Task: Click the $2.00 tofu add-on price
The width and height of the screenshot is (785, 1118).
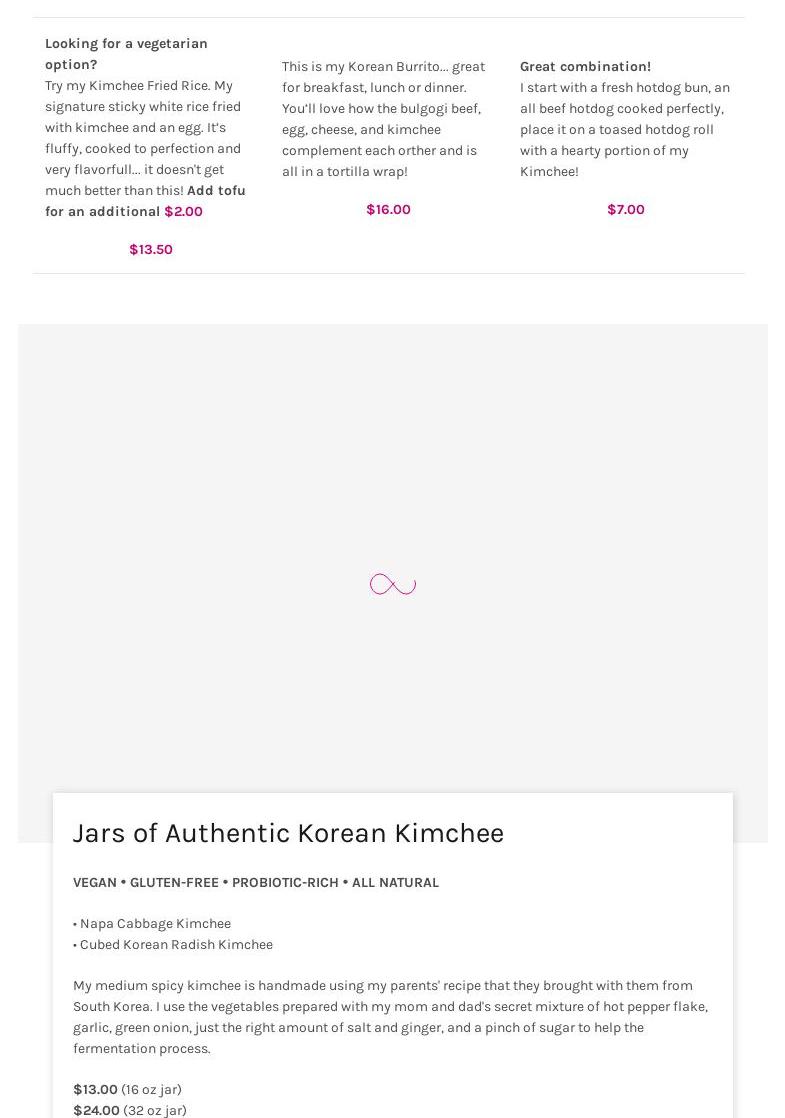Action: tap(183, 212)
